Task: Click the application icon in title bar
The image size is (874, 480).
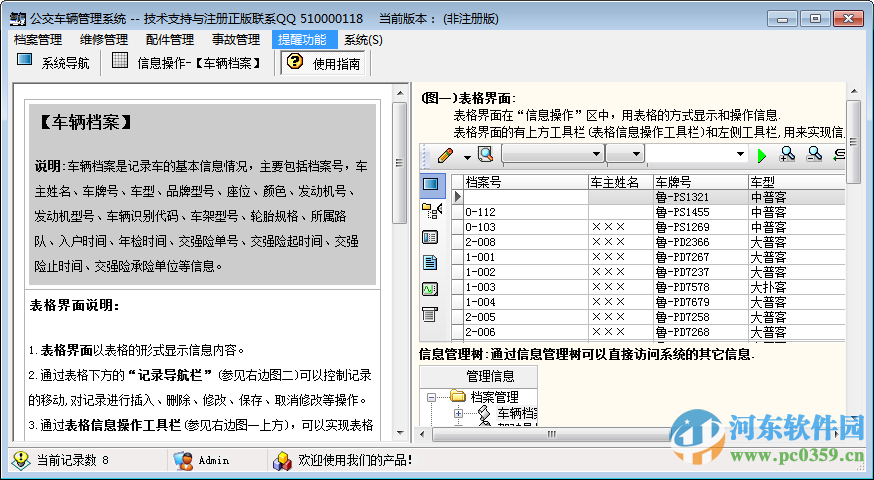Action: point(18,19)
